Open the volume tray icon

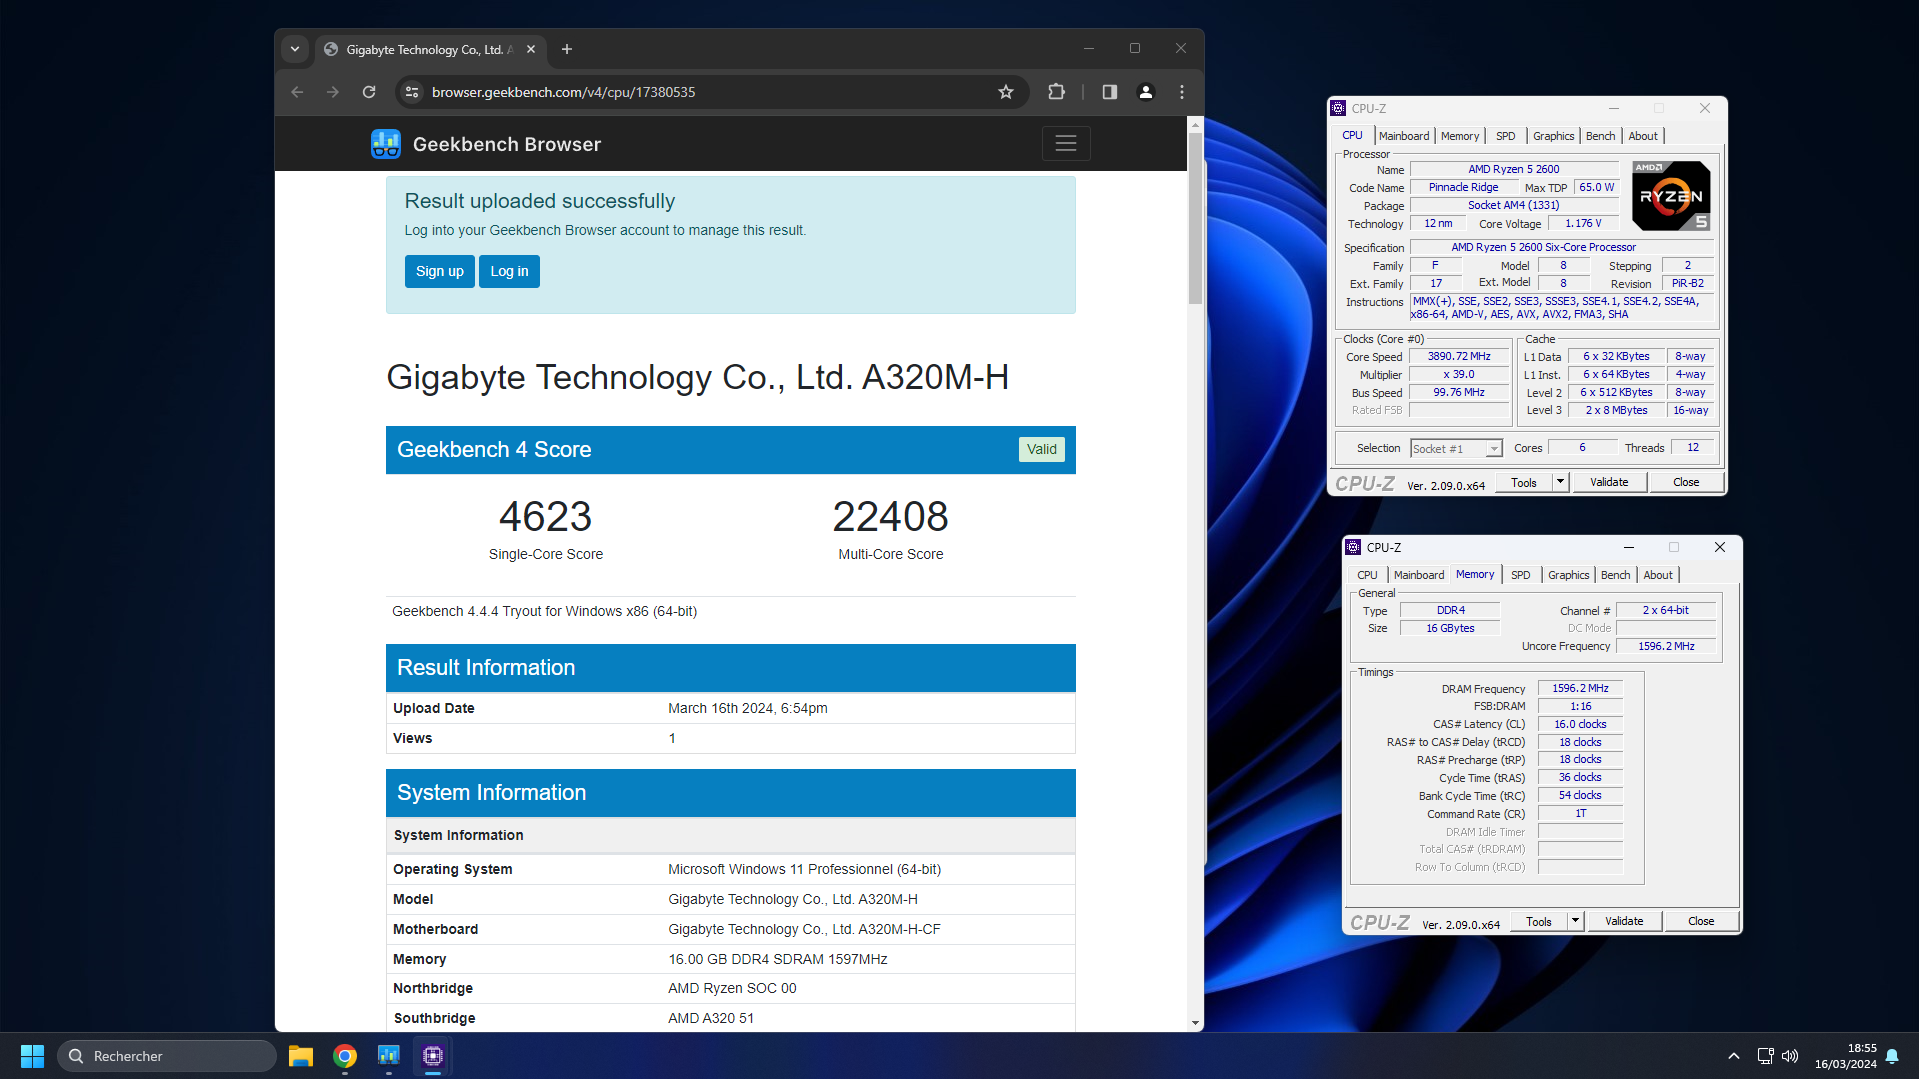point(1790,1056)
